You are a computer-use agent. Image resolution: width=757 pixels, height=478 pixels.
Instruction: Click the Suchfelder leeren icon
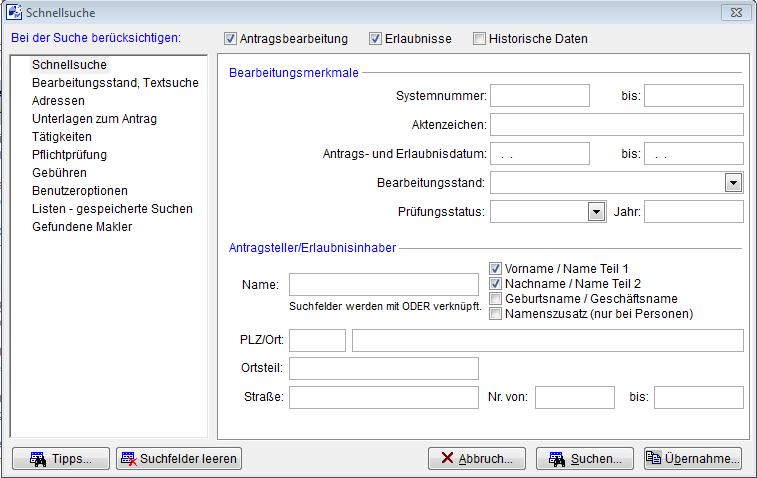point(128,459)
